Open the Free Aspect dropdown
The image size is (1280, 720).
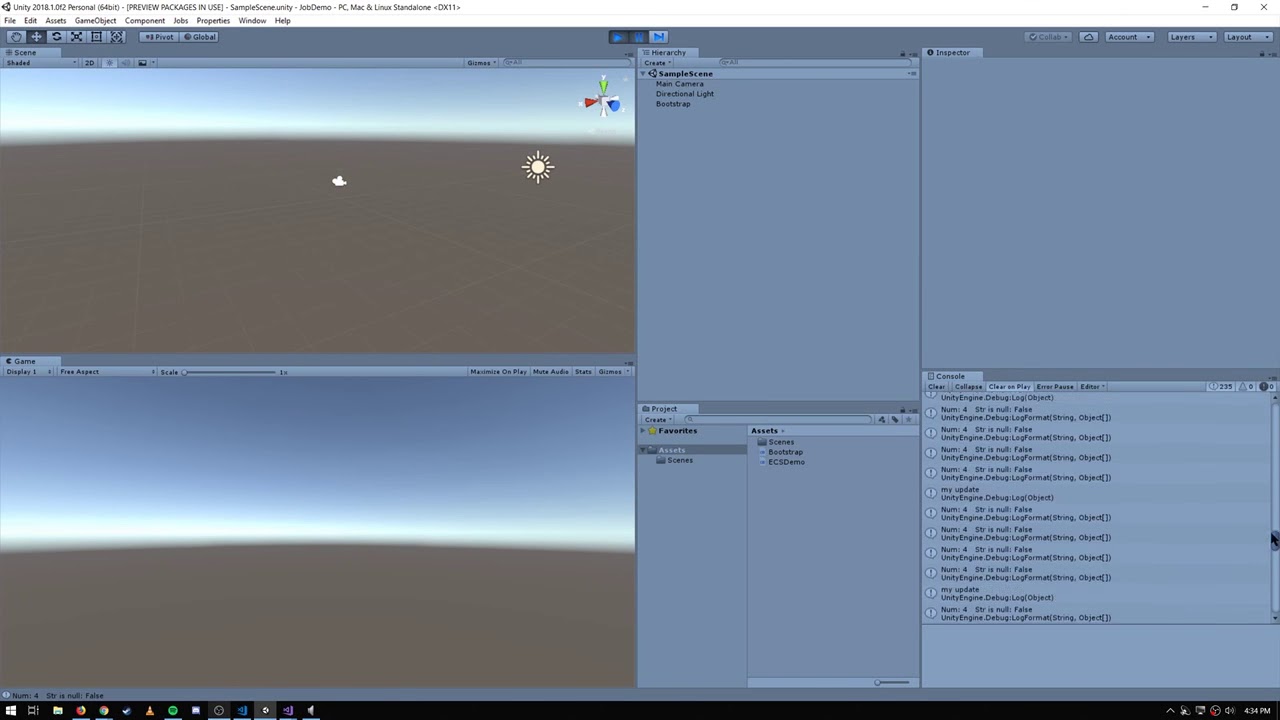tap(107, 372)
